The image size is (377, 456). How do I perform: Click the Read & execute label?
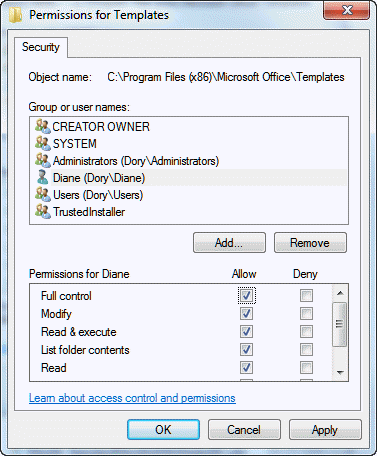click(x=79, y=332)
